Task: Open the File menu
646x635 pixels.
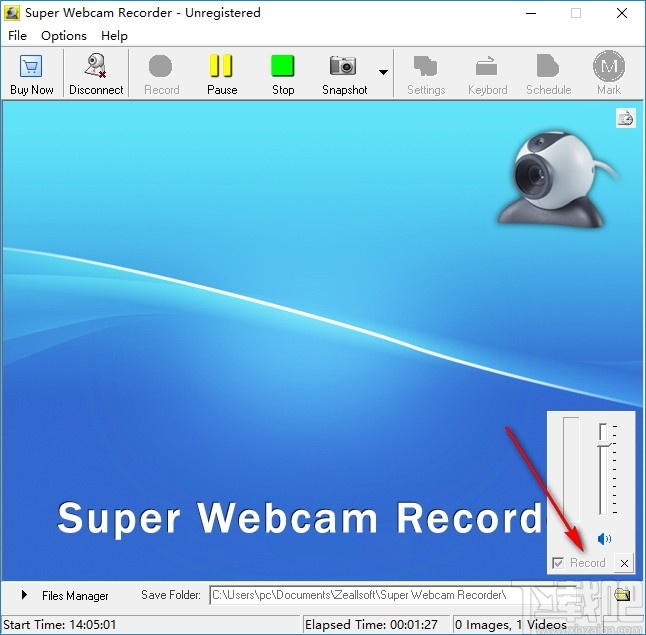Action: [17, 36]
